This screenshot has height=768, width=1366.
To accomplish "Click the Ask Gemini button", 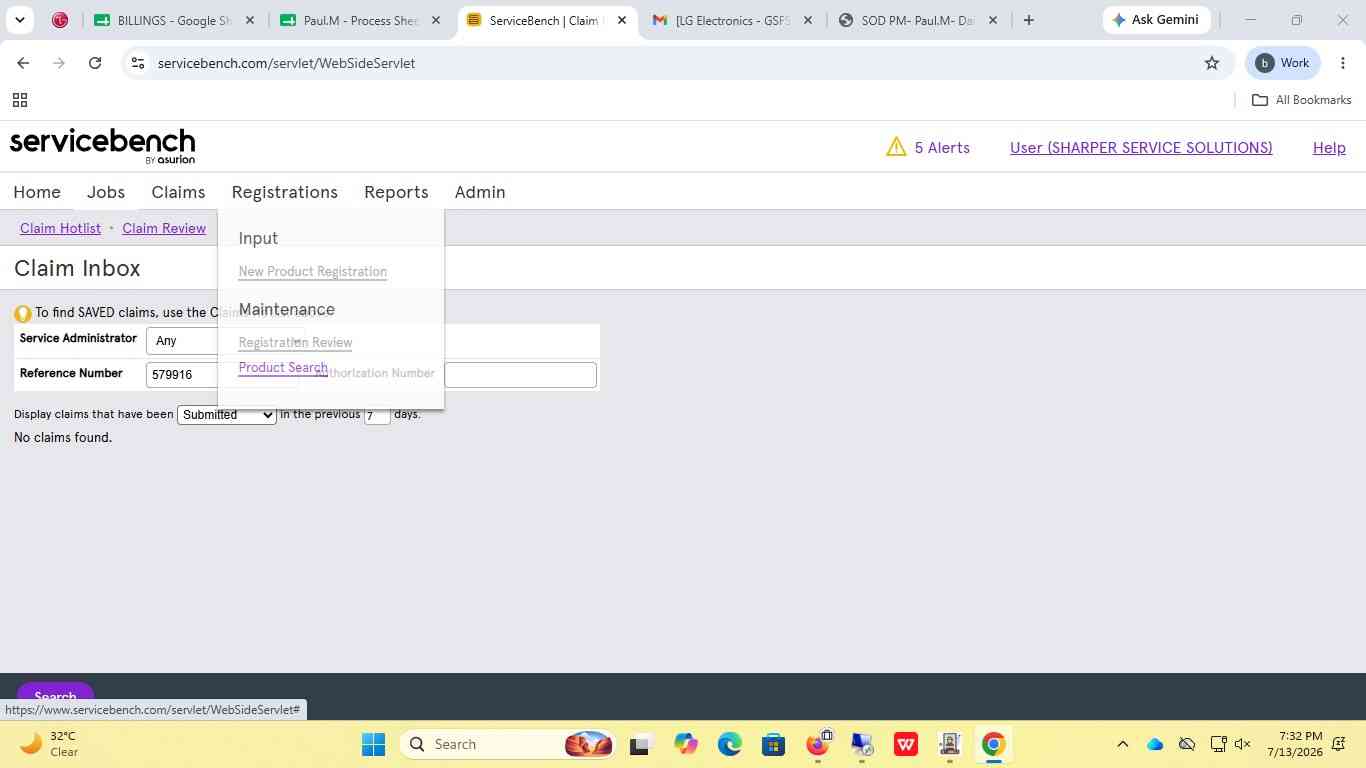I will 1155,20.
